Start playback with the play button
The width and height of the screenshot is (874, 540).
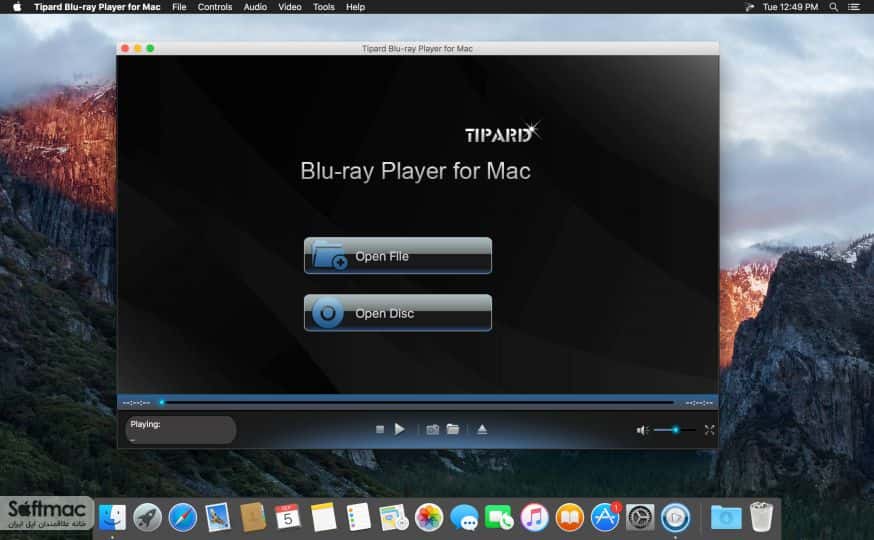(x=399, y=429)
